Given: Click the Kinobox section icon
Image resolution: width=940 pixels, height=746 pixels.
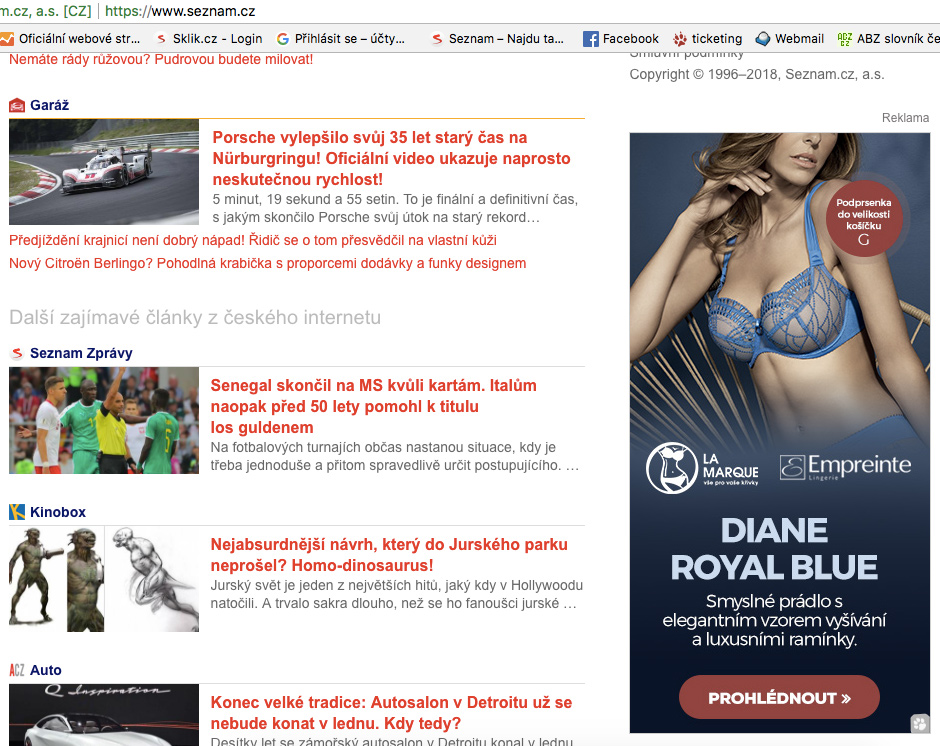Looking at the screenshot, I should 17,512.
